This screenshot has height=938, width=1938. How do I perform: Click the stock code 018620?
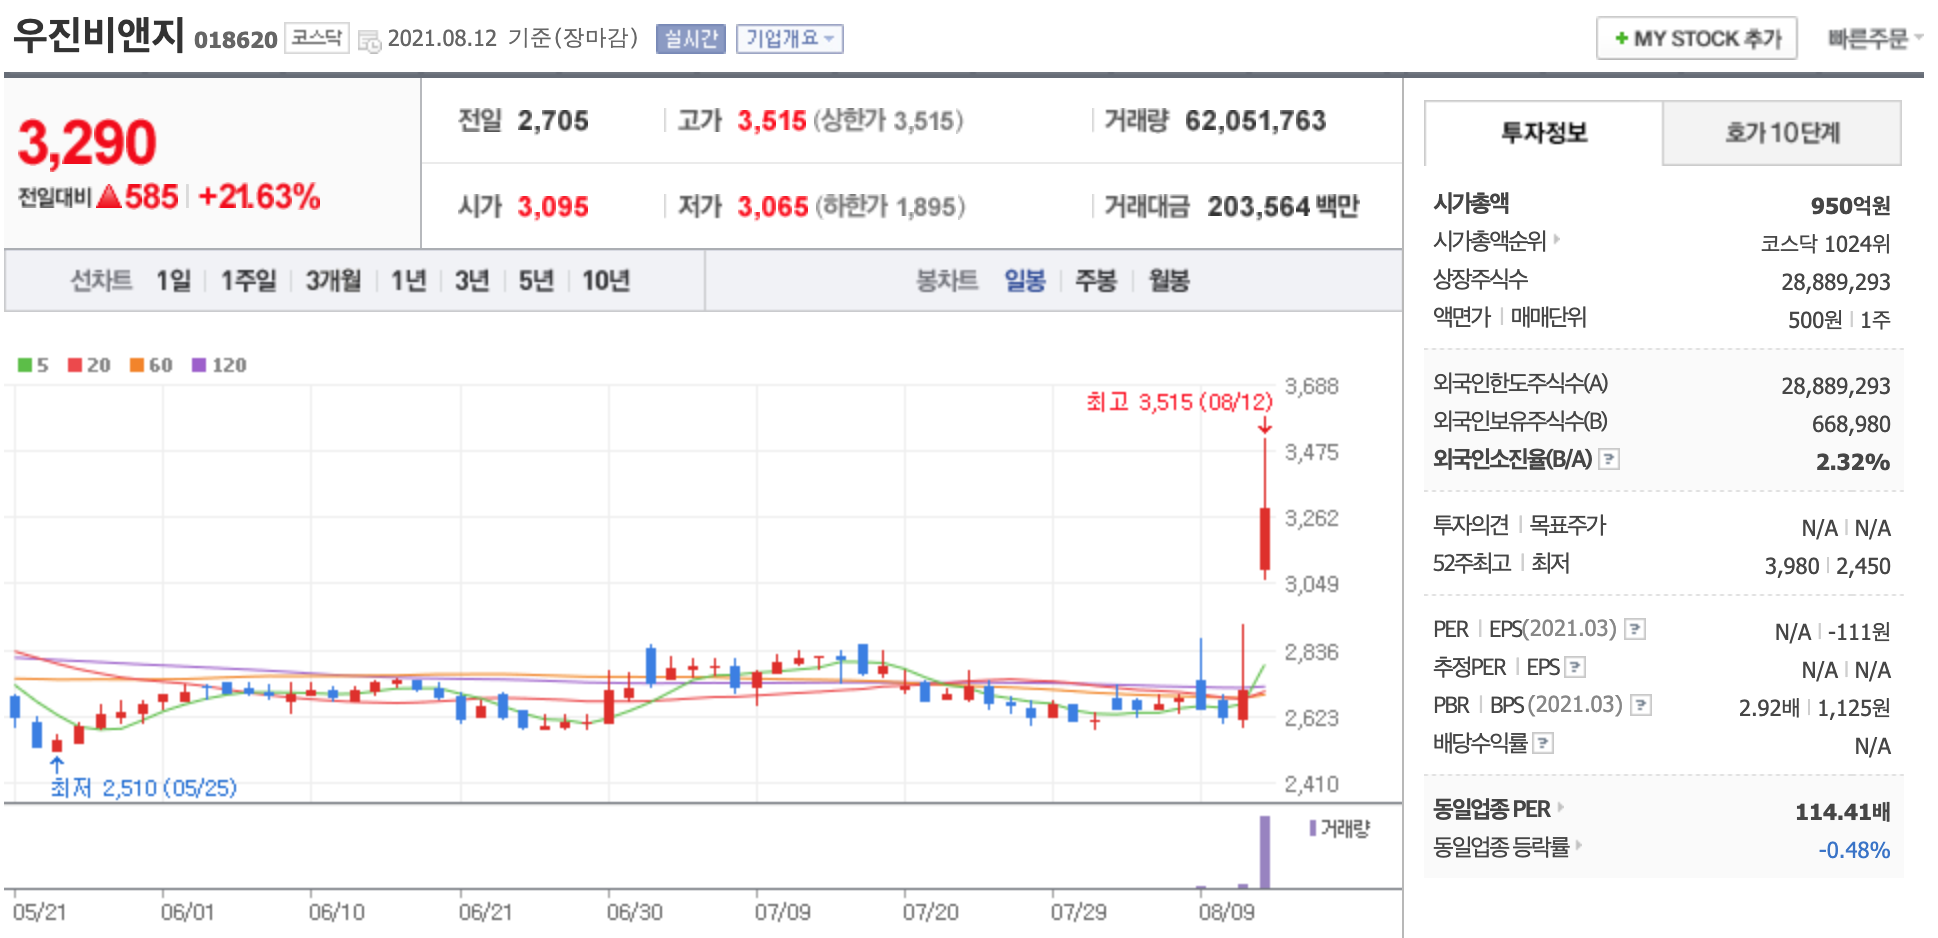236,40
